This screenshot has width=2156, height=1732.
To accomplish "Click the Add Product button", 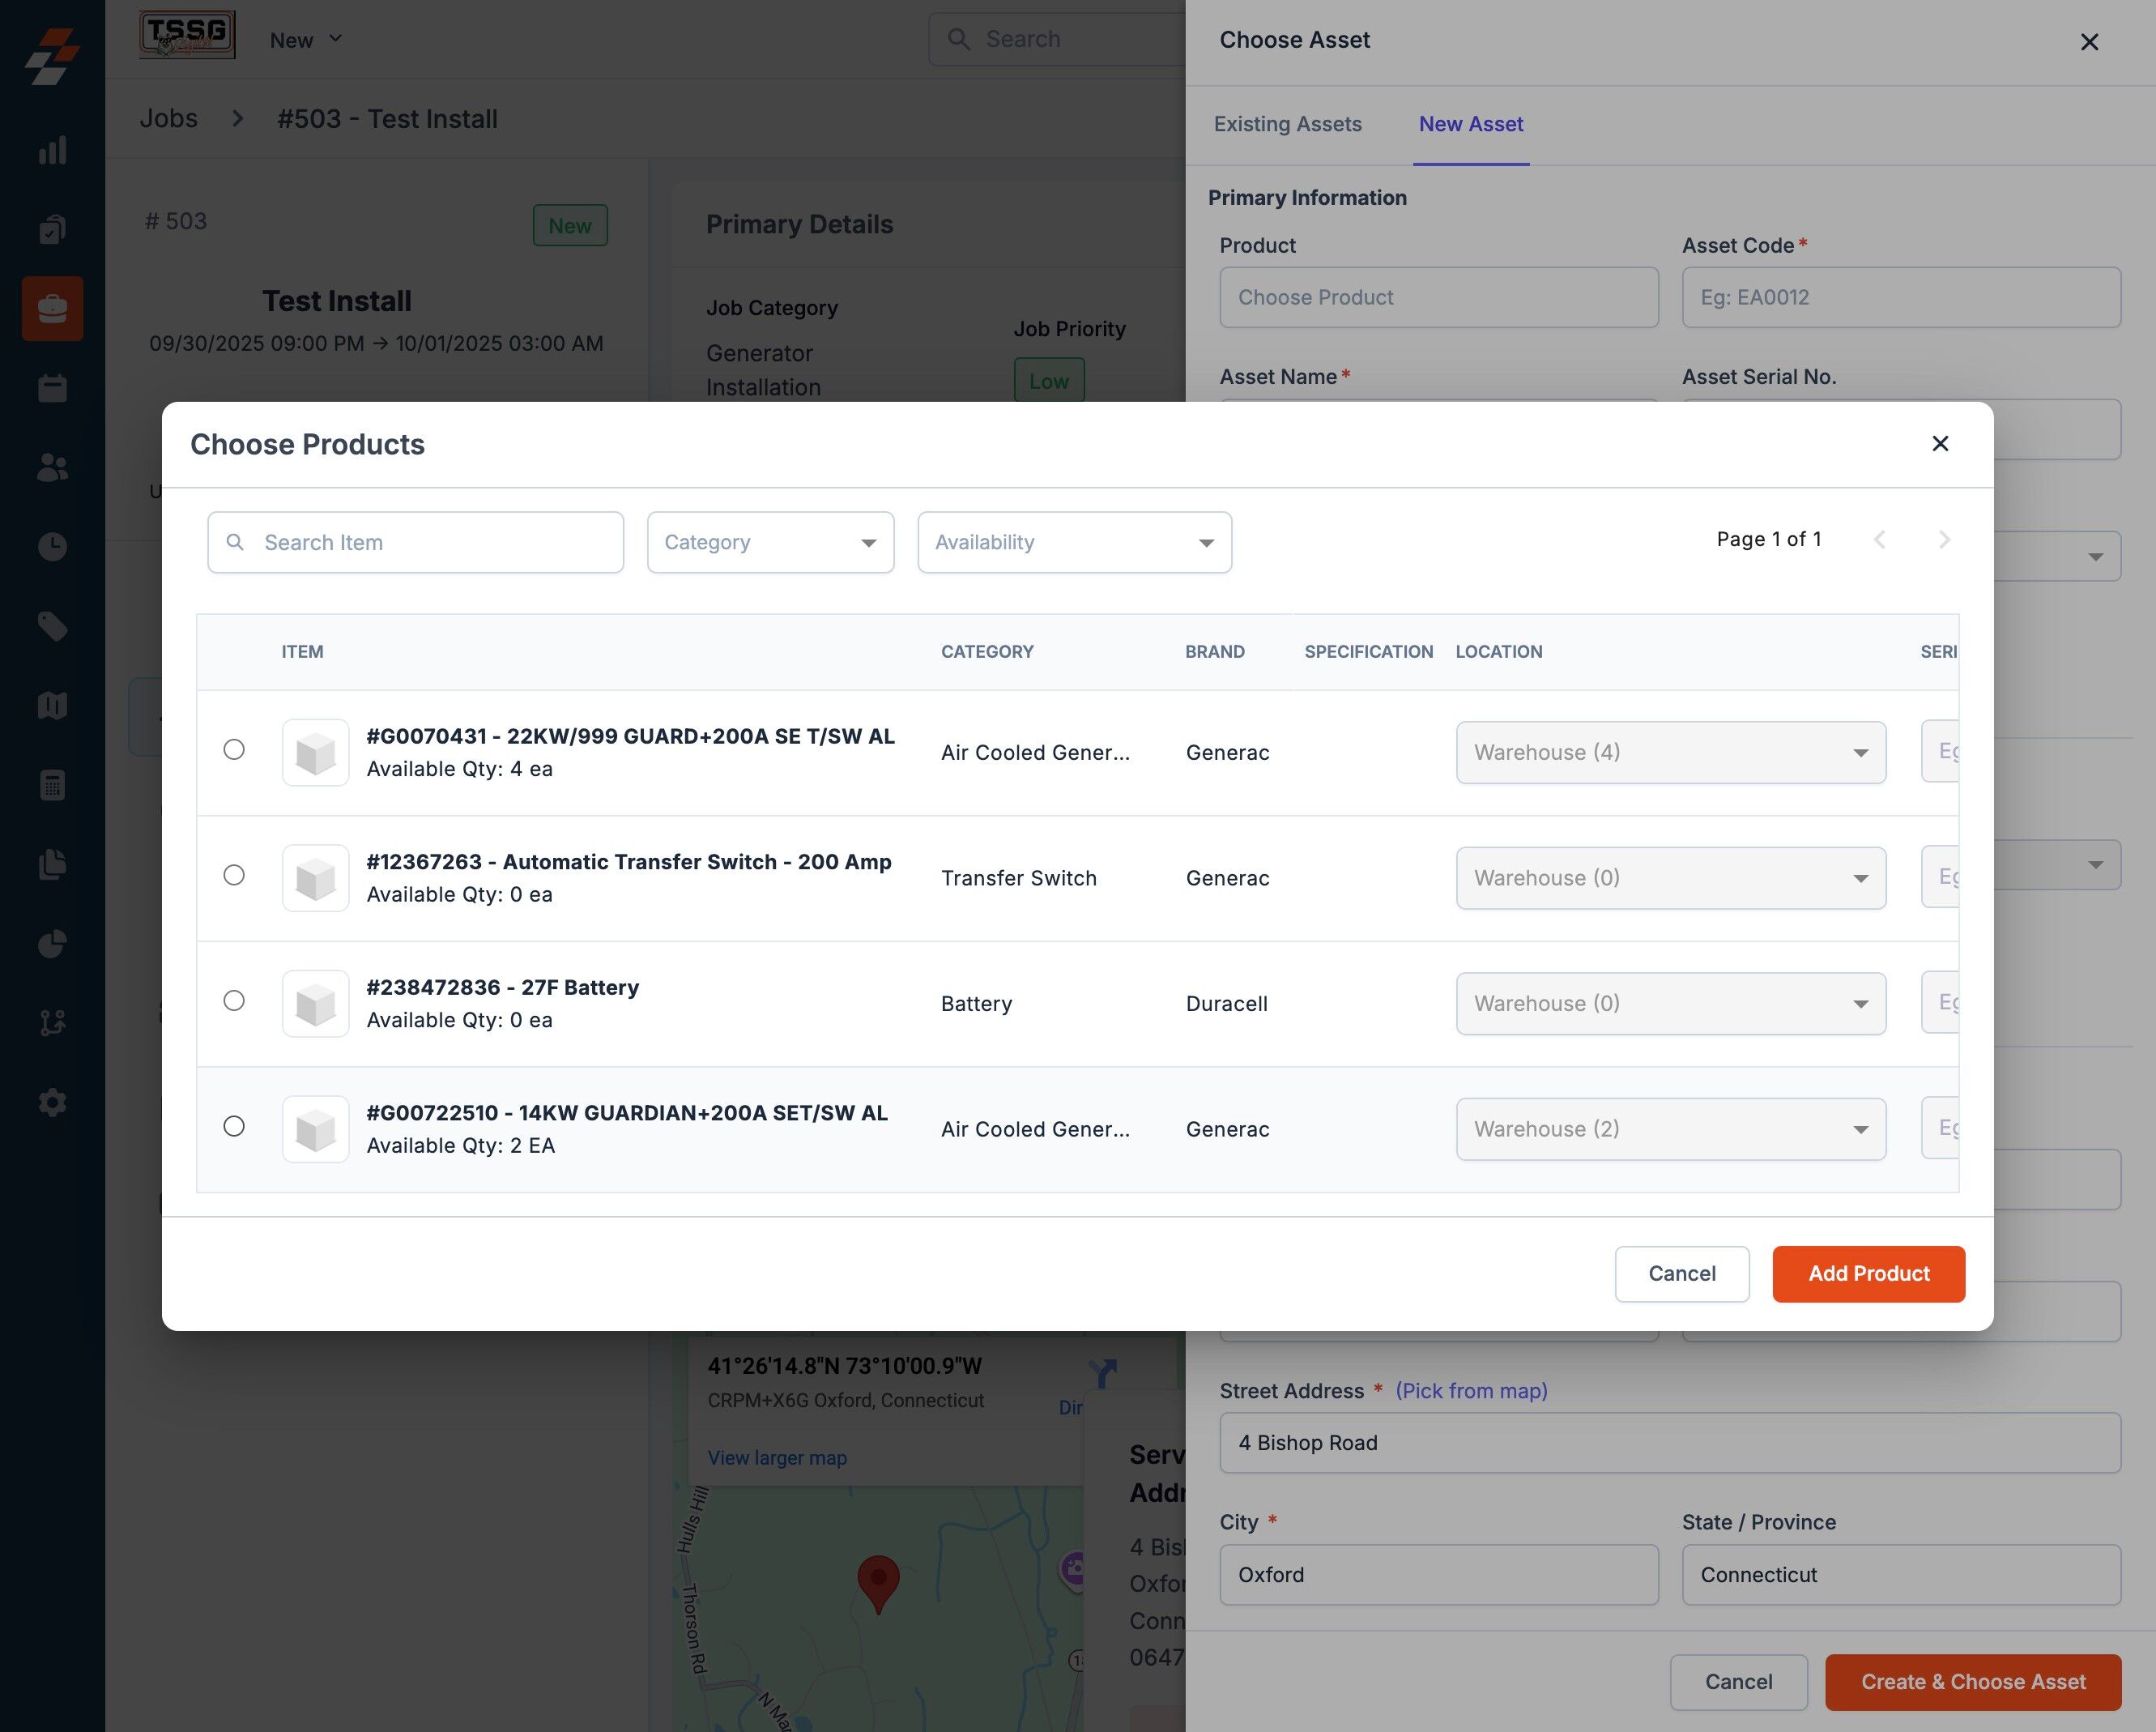I will coord(1868,1273).
